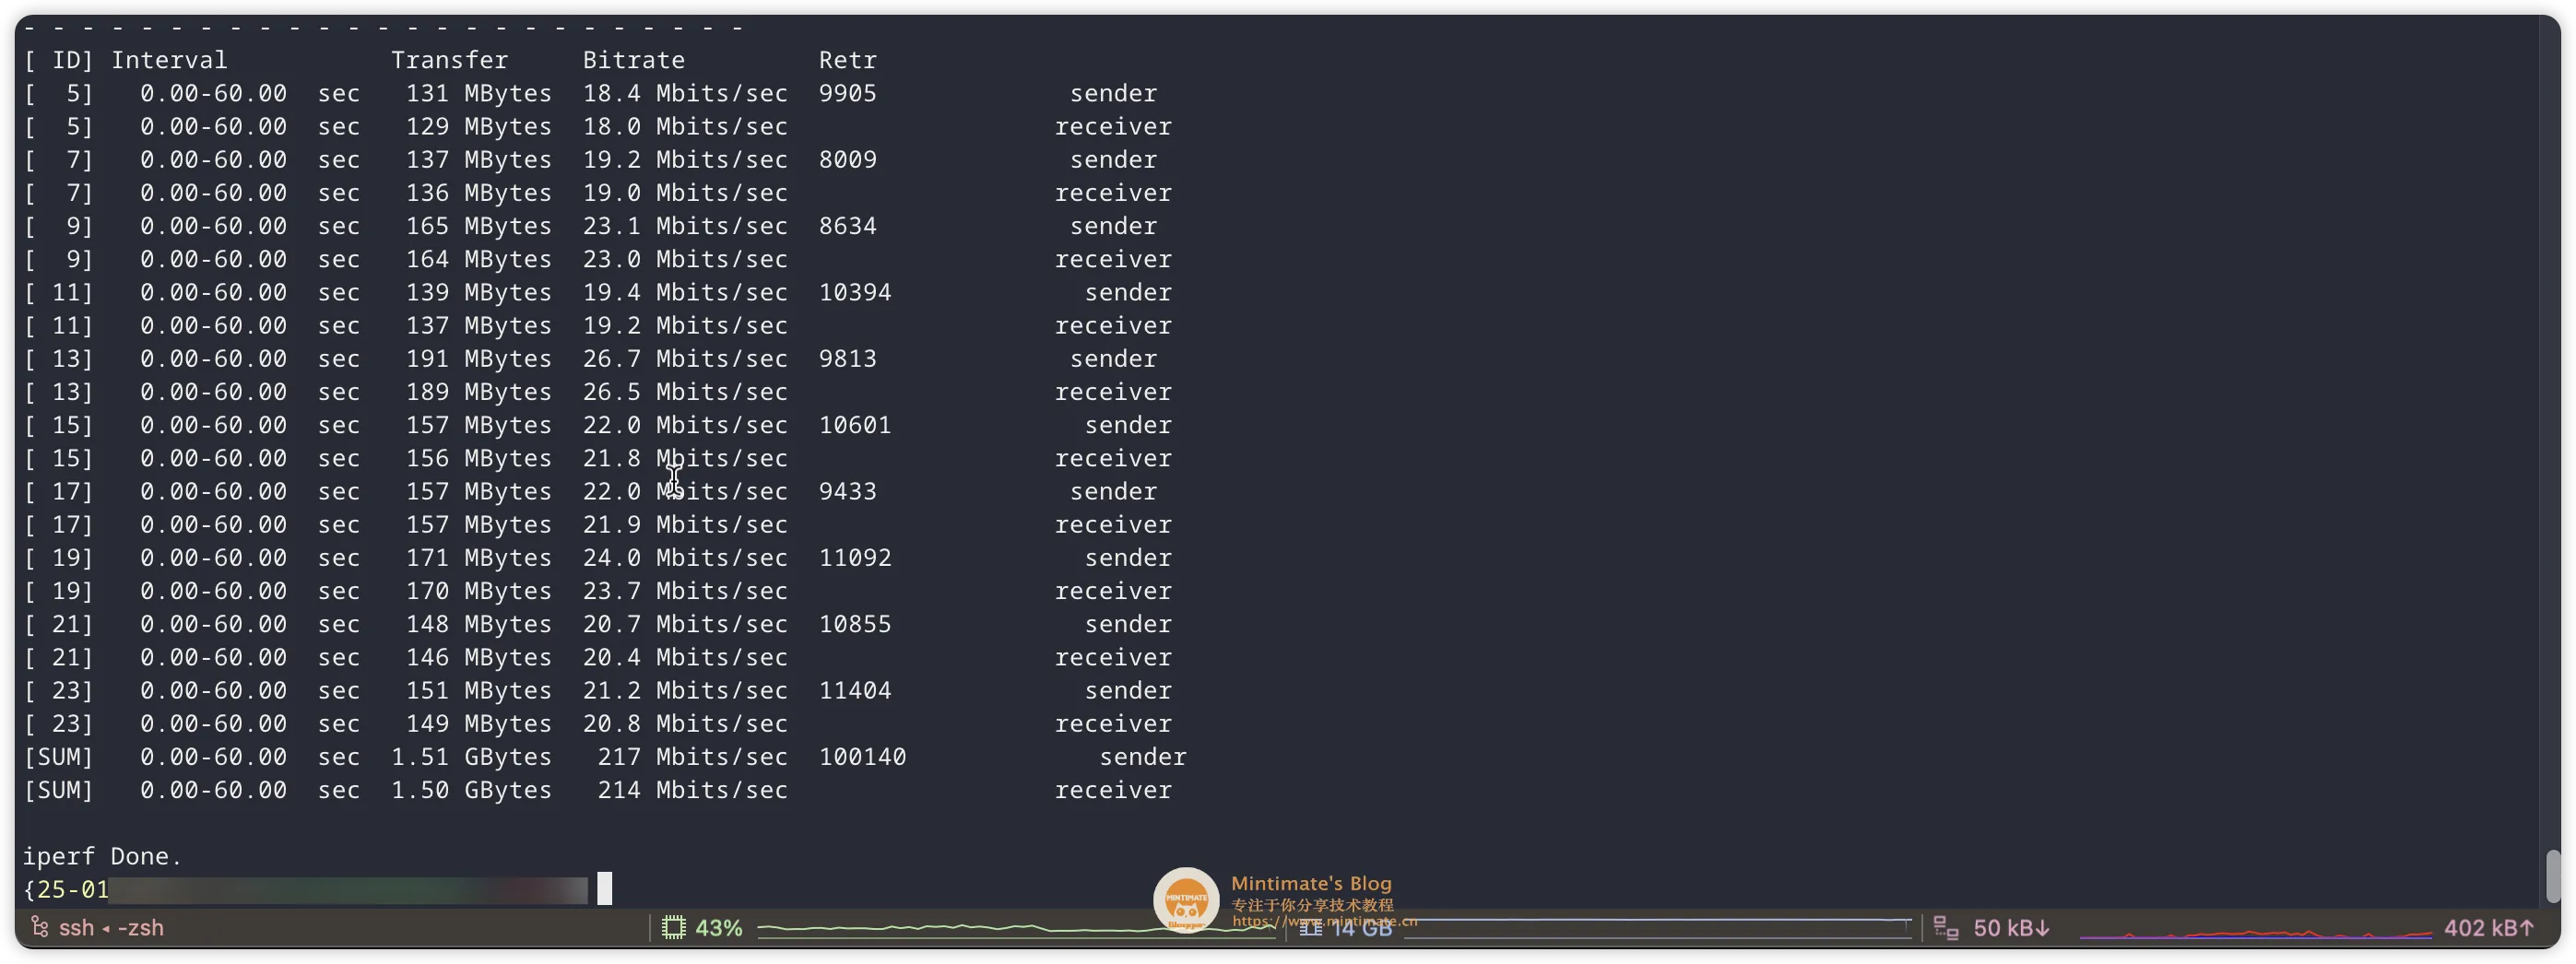Click the retransmit value '8009'

[847, 159]
